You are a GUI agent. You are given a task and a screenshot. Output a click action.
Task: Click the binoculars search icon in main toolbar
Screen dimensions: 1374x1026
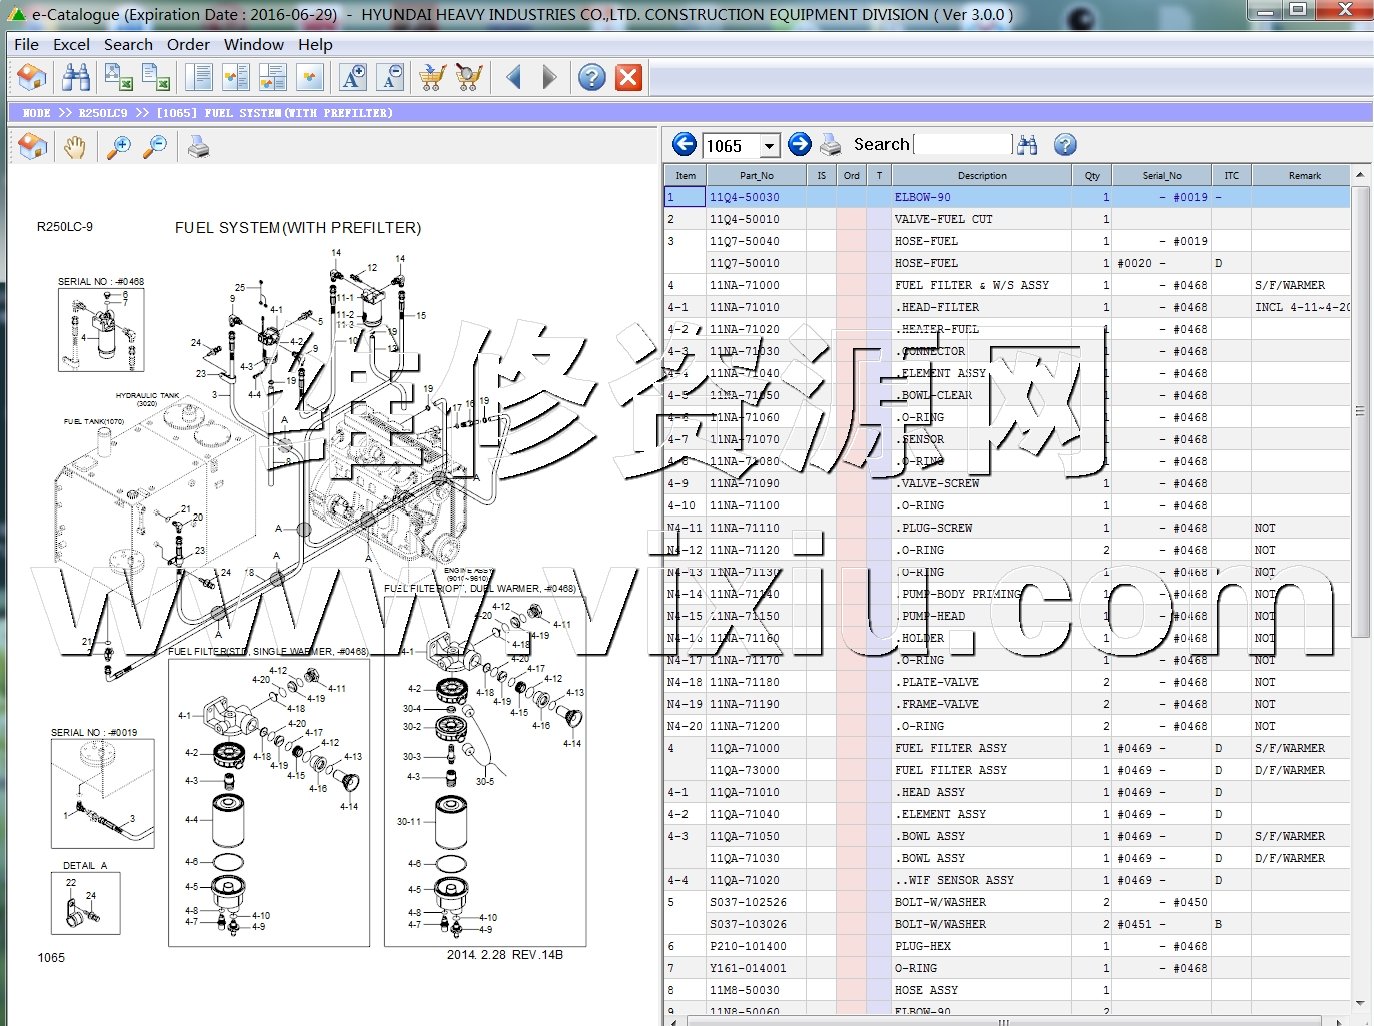(76, 77)
